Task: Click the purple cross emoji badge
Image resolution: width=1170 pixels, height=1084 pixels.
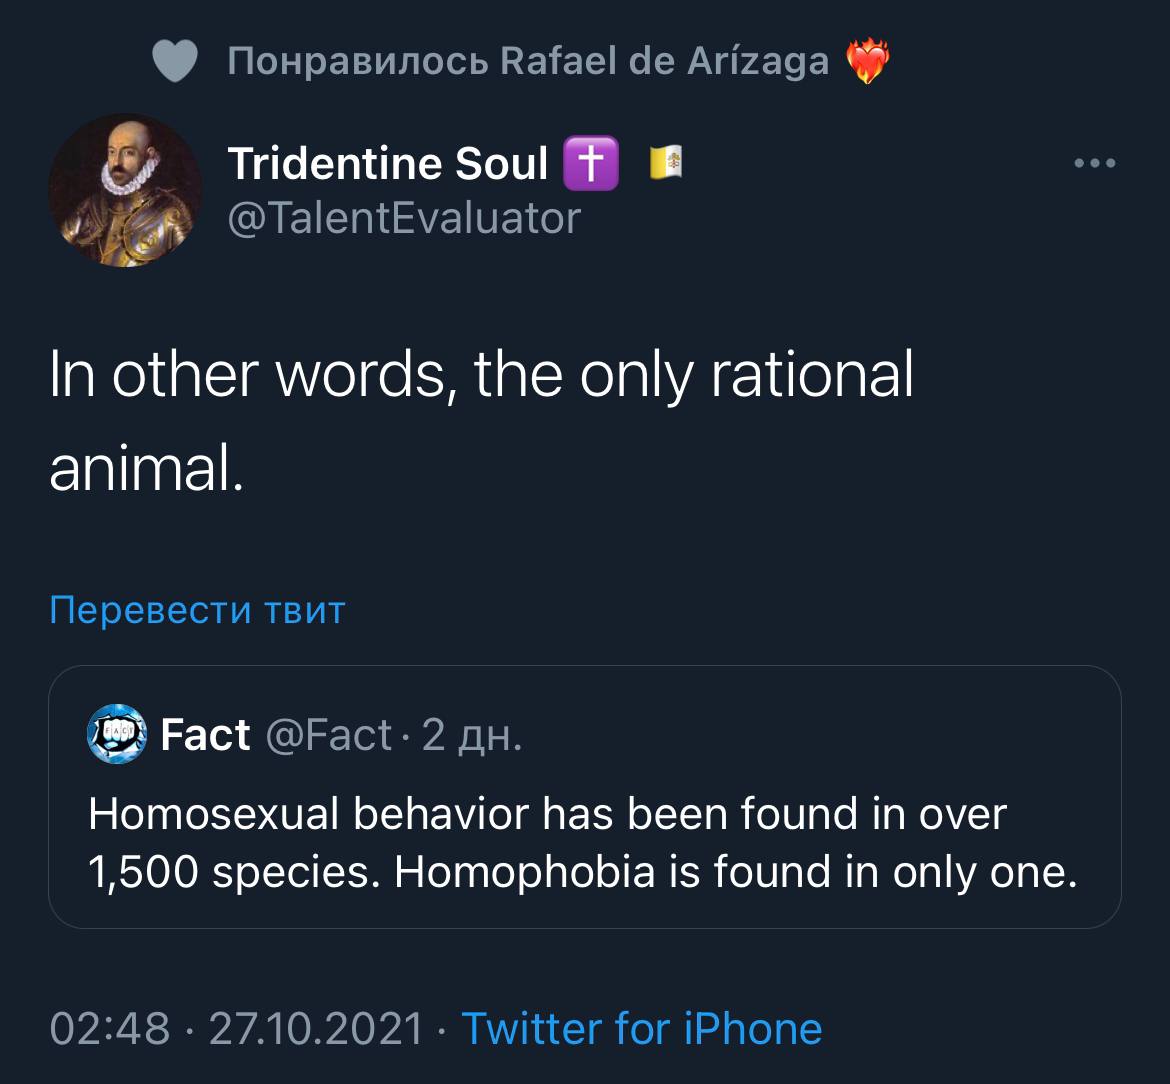Action: 592,164
